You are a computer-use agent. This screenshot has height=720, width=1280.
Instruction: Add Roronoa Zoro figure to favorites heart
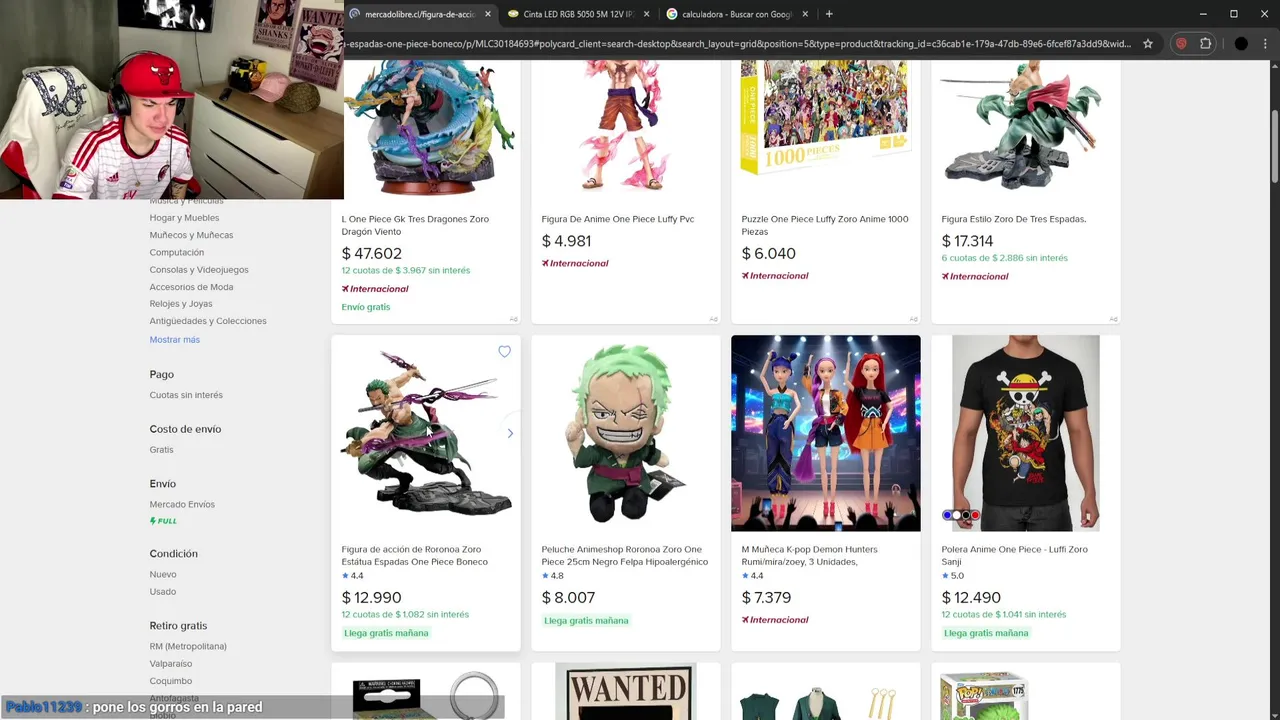tap(504, 352)
